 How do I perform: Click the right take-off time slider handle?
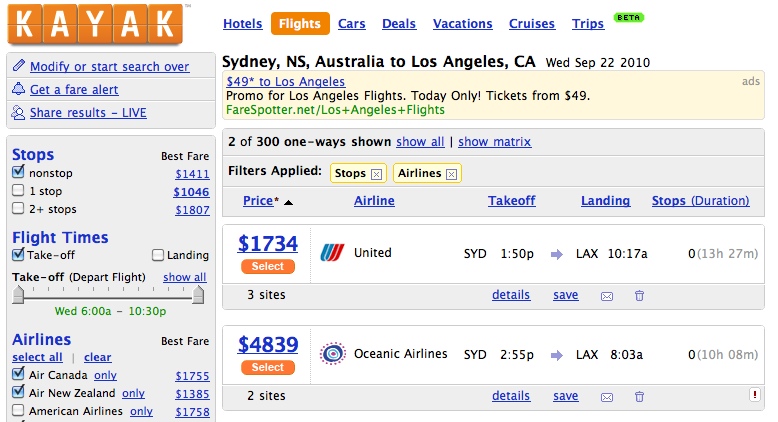pos(199,294)
